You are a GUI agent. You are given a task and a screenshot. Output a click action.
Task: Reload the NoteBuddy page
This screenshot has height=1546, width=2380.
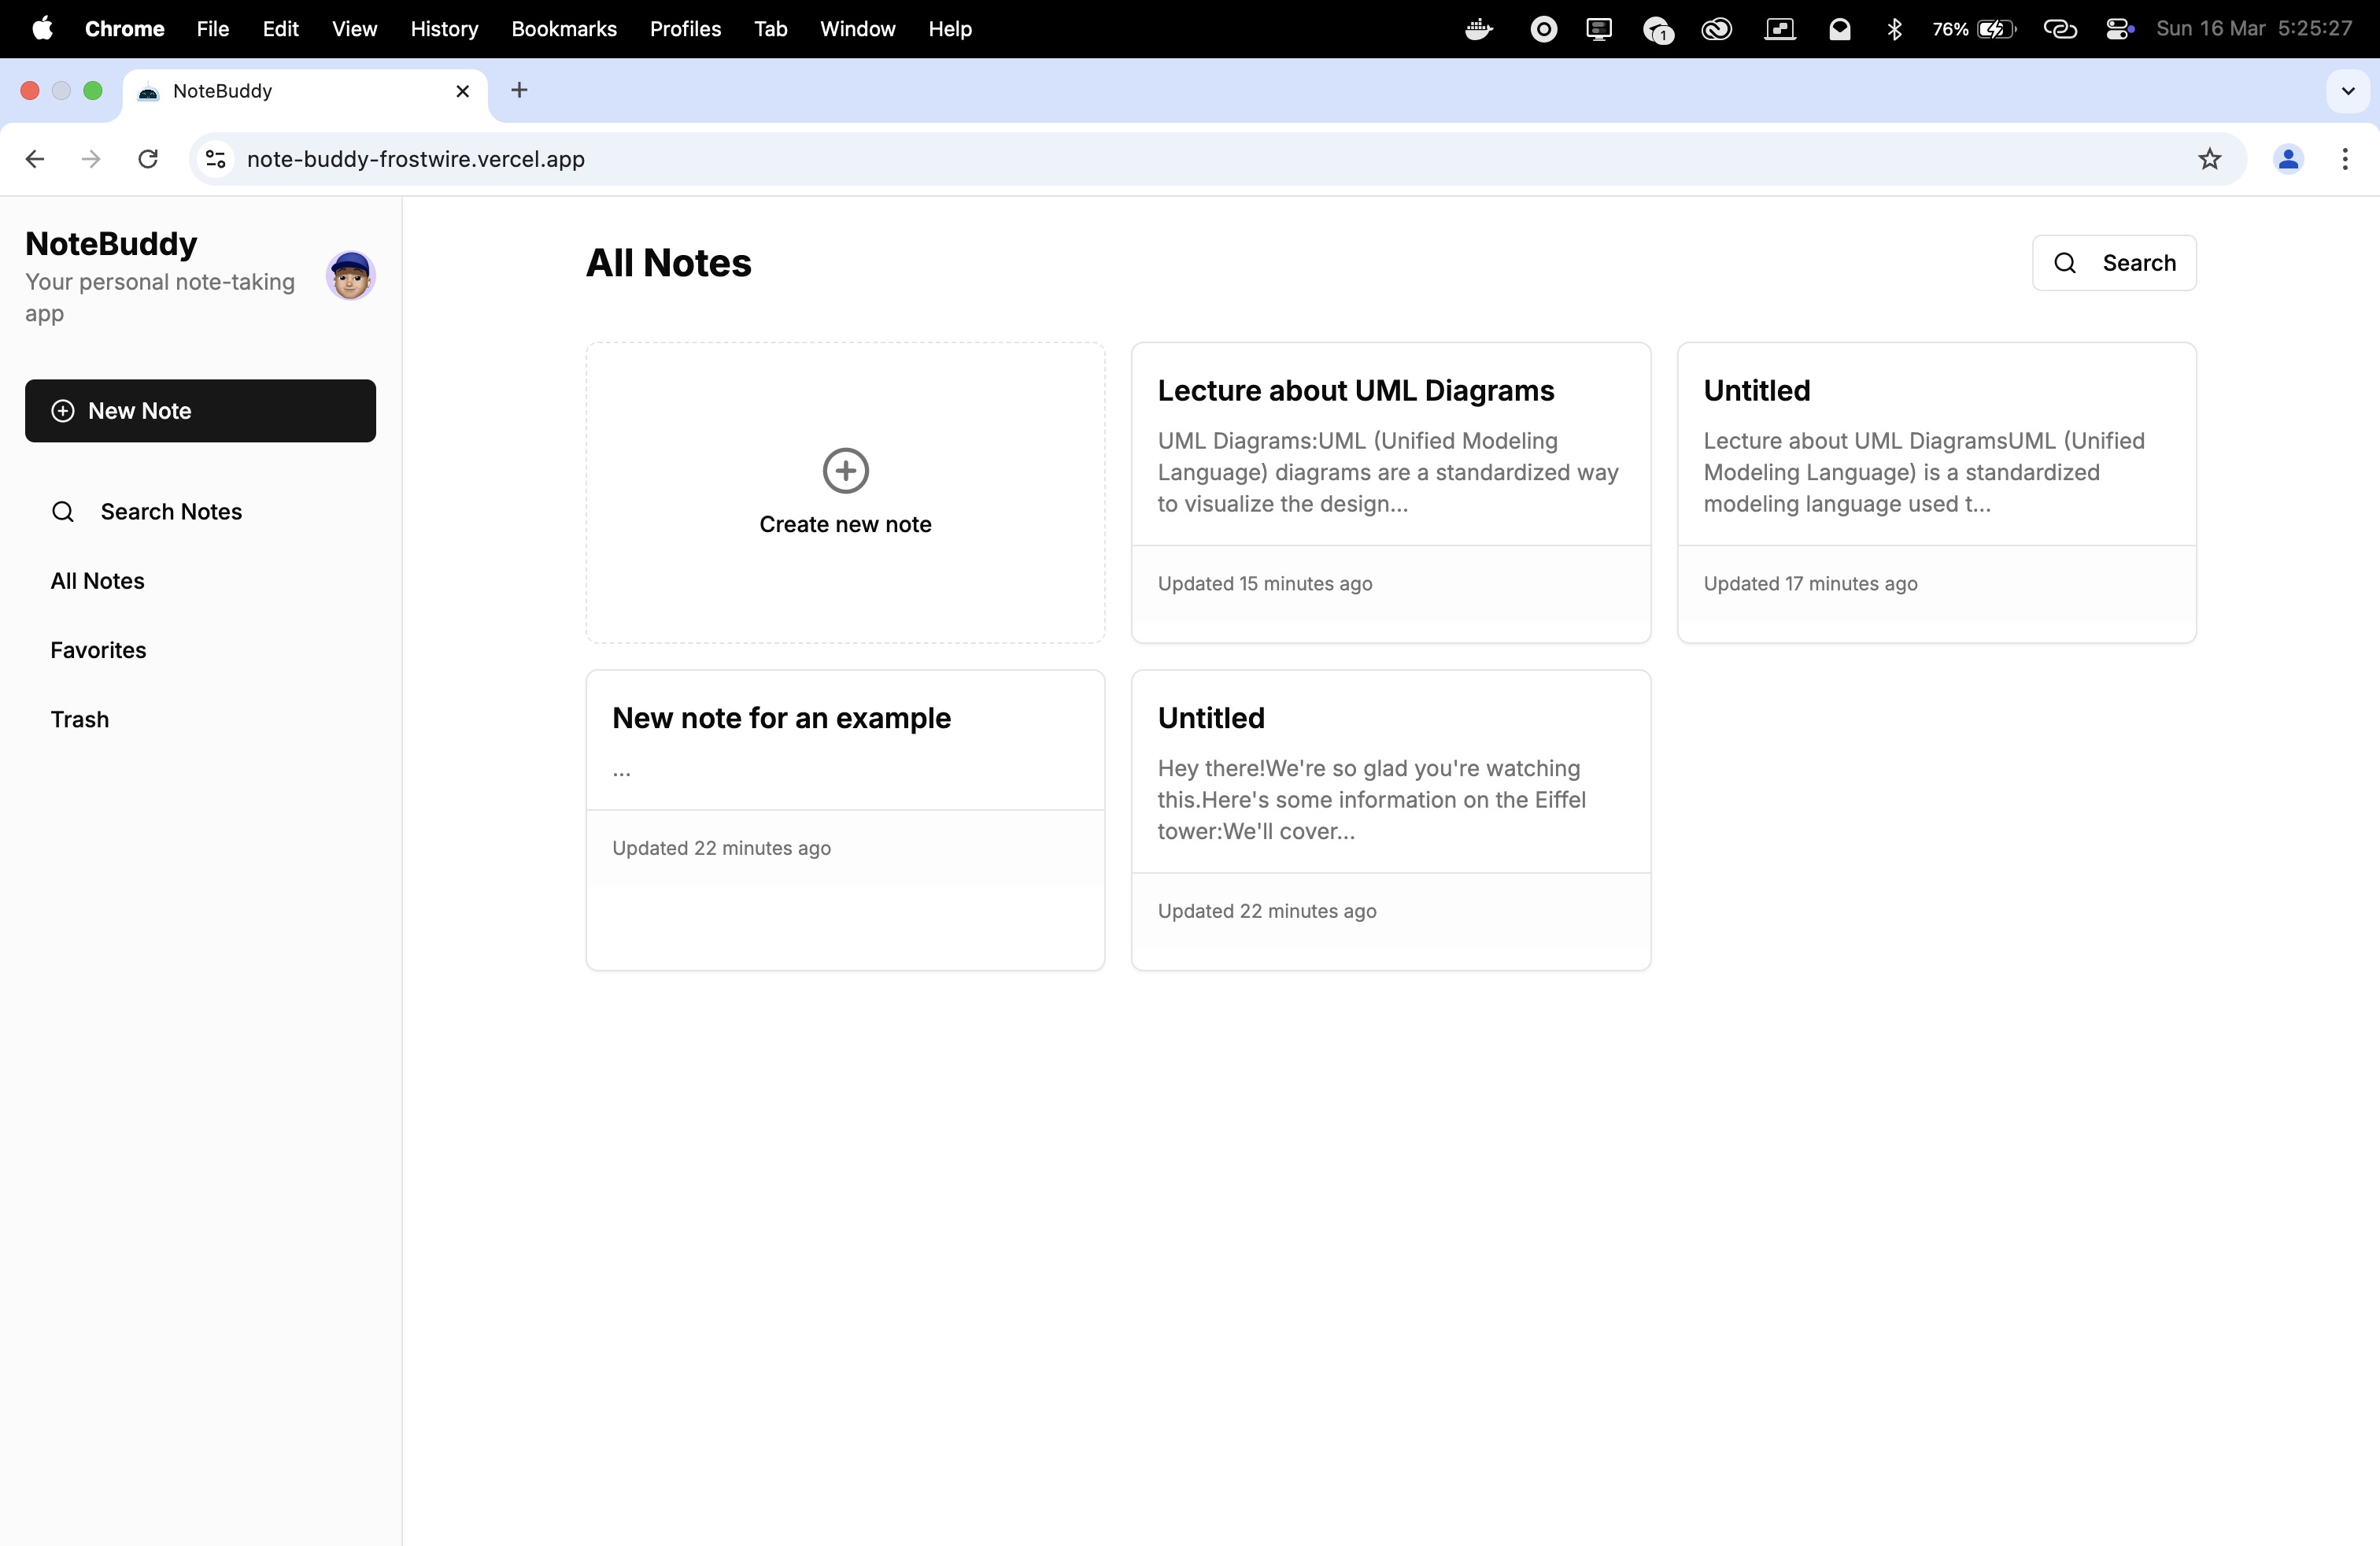point(148,159)
